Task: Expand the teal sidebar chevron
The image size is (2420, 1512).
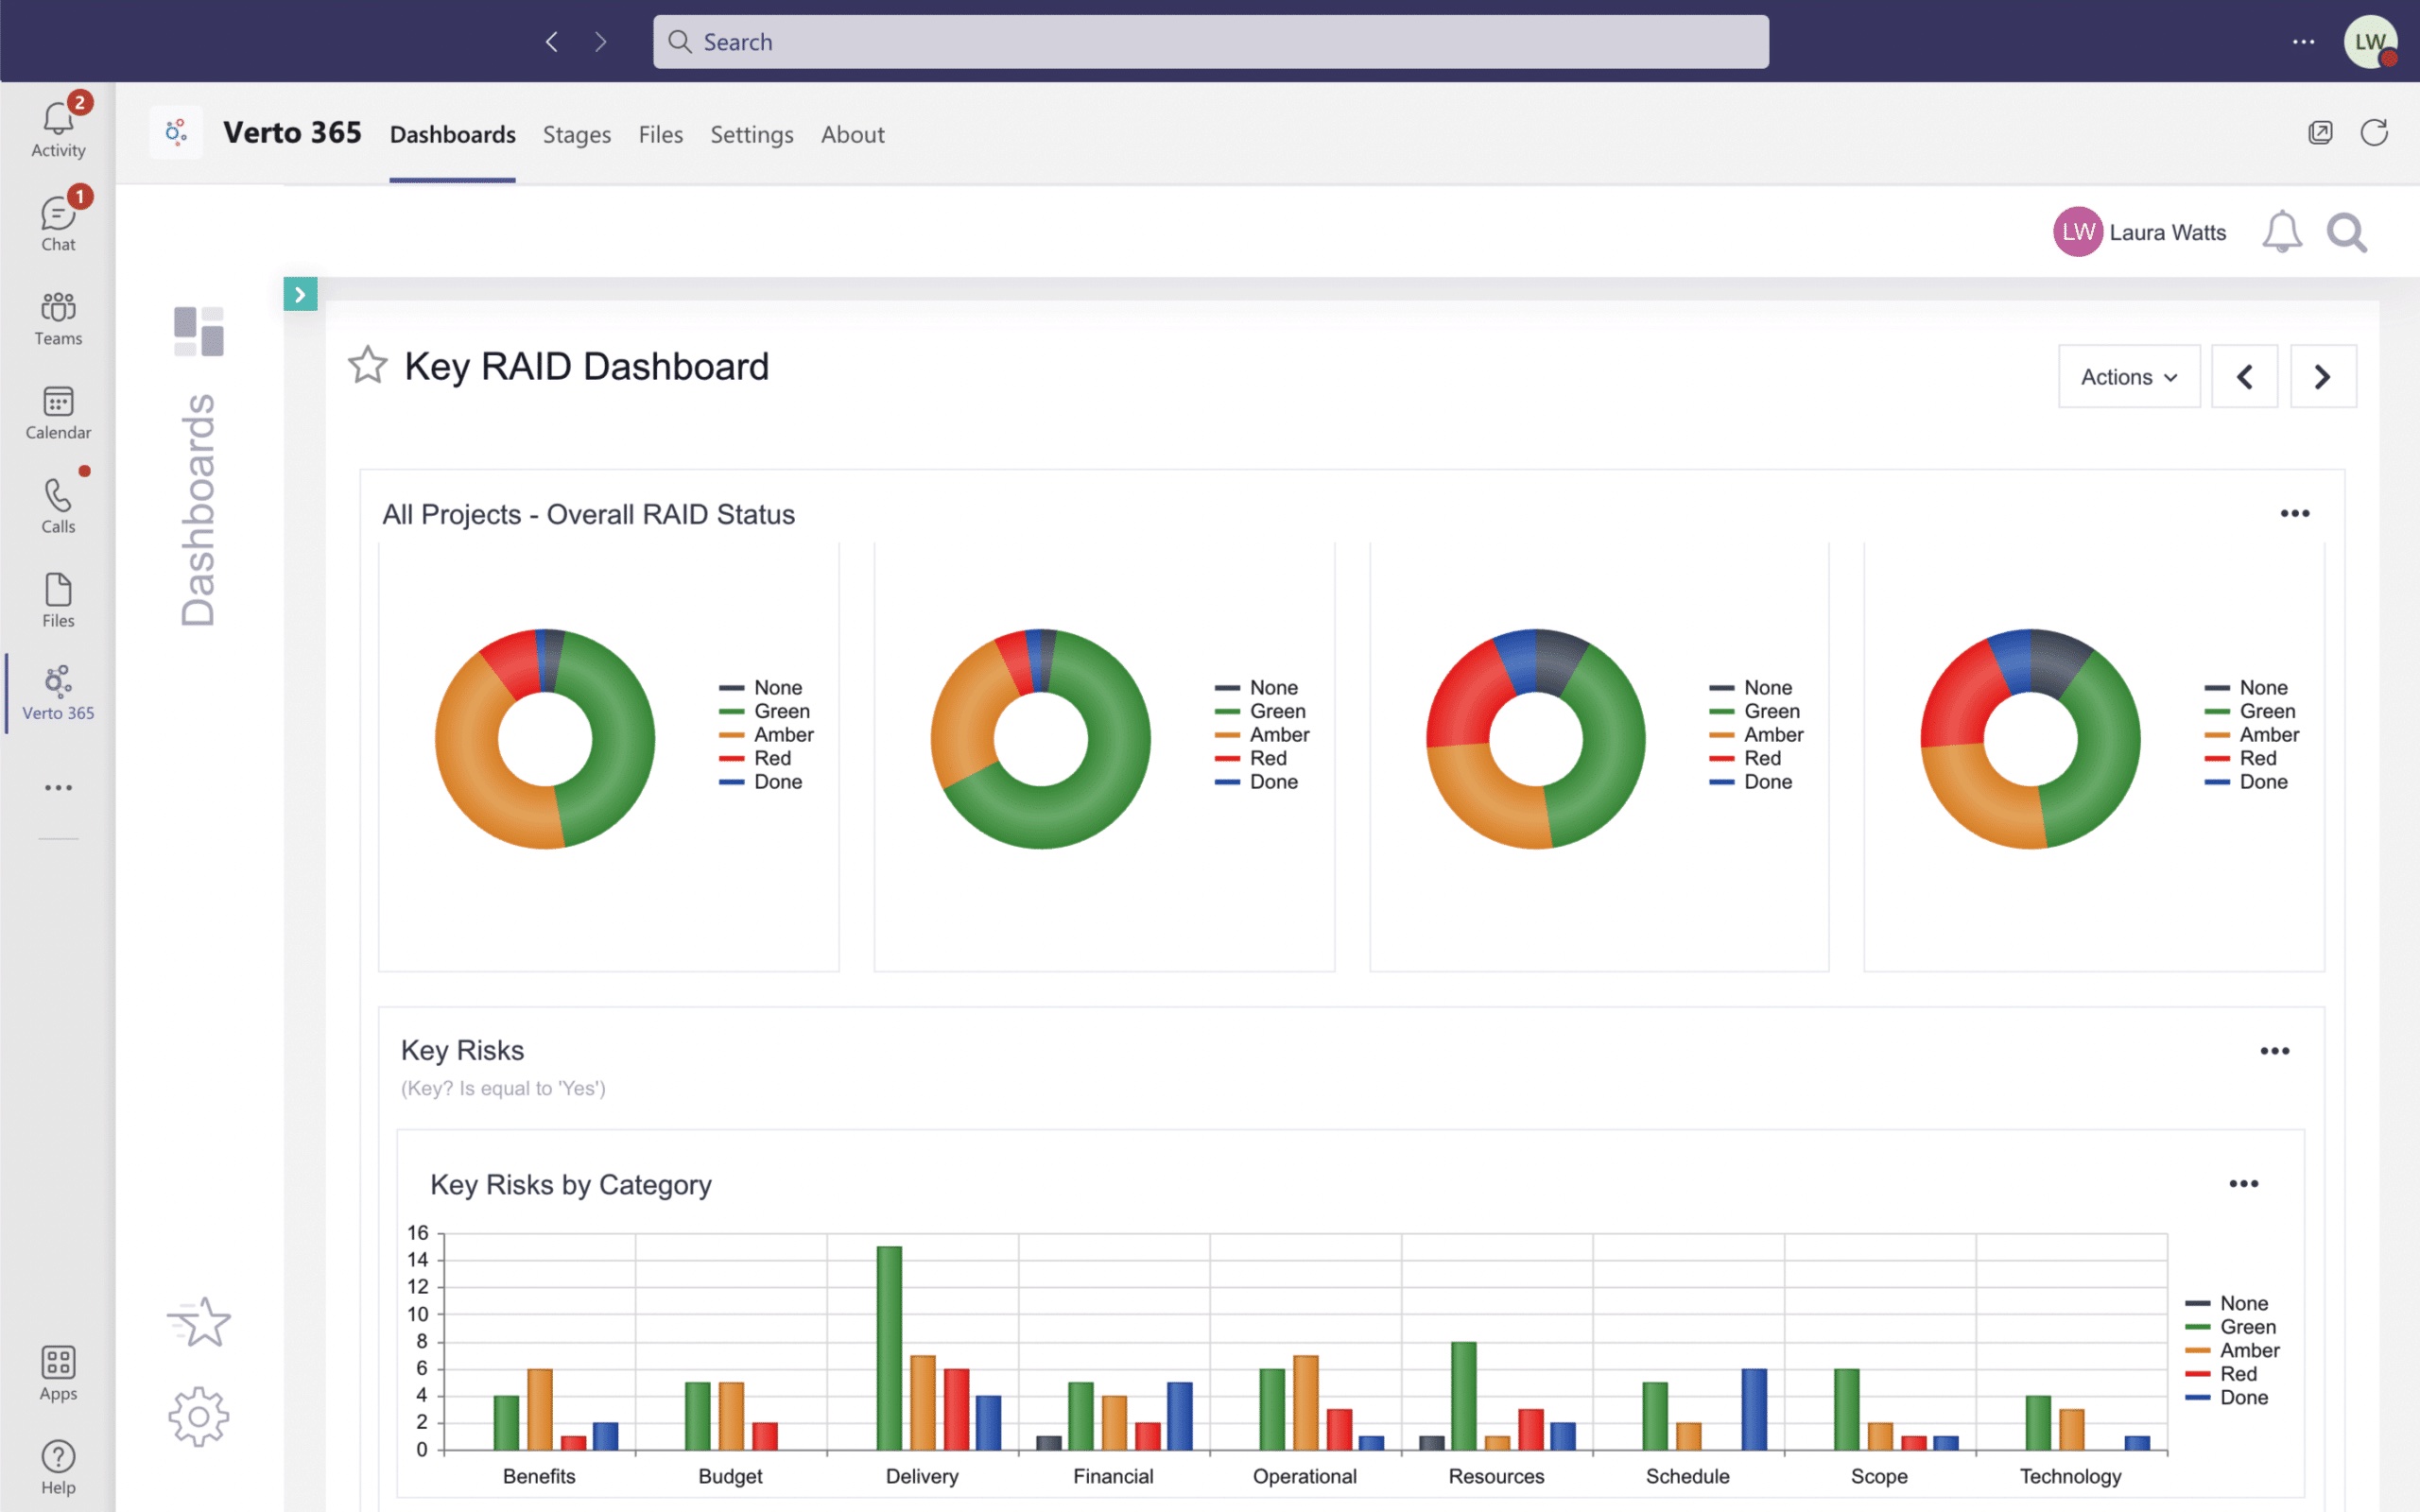Action: [x=300, y=294]
